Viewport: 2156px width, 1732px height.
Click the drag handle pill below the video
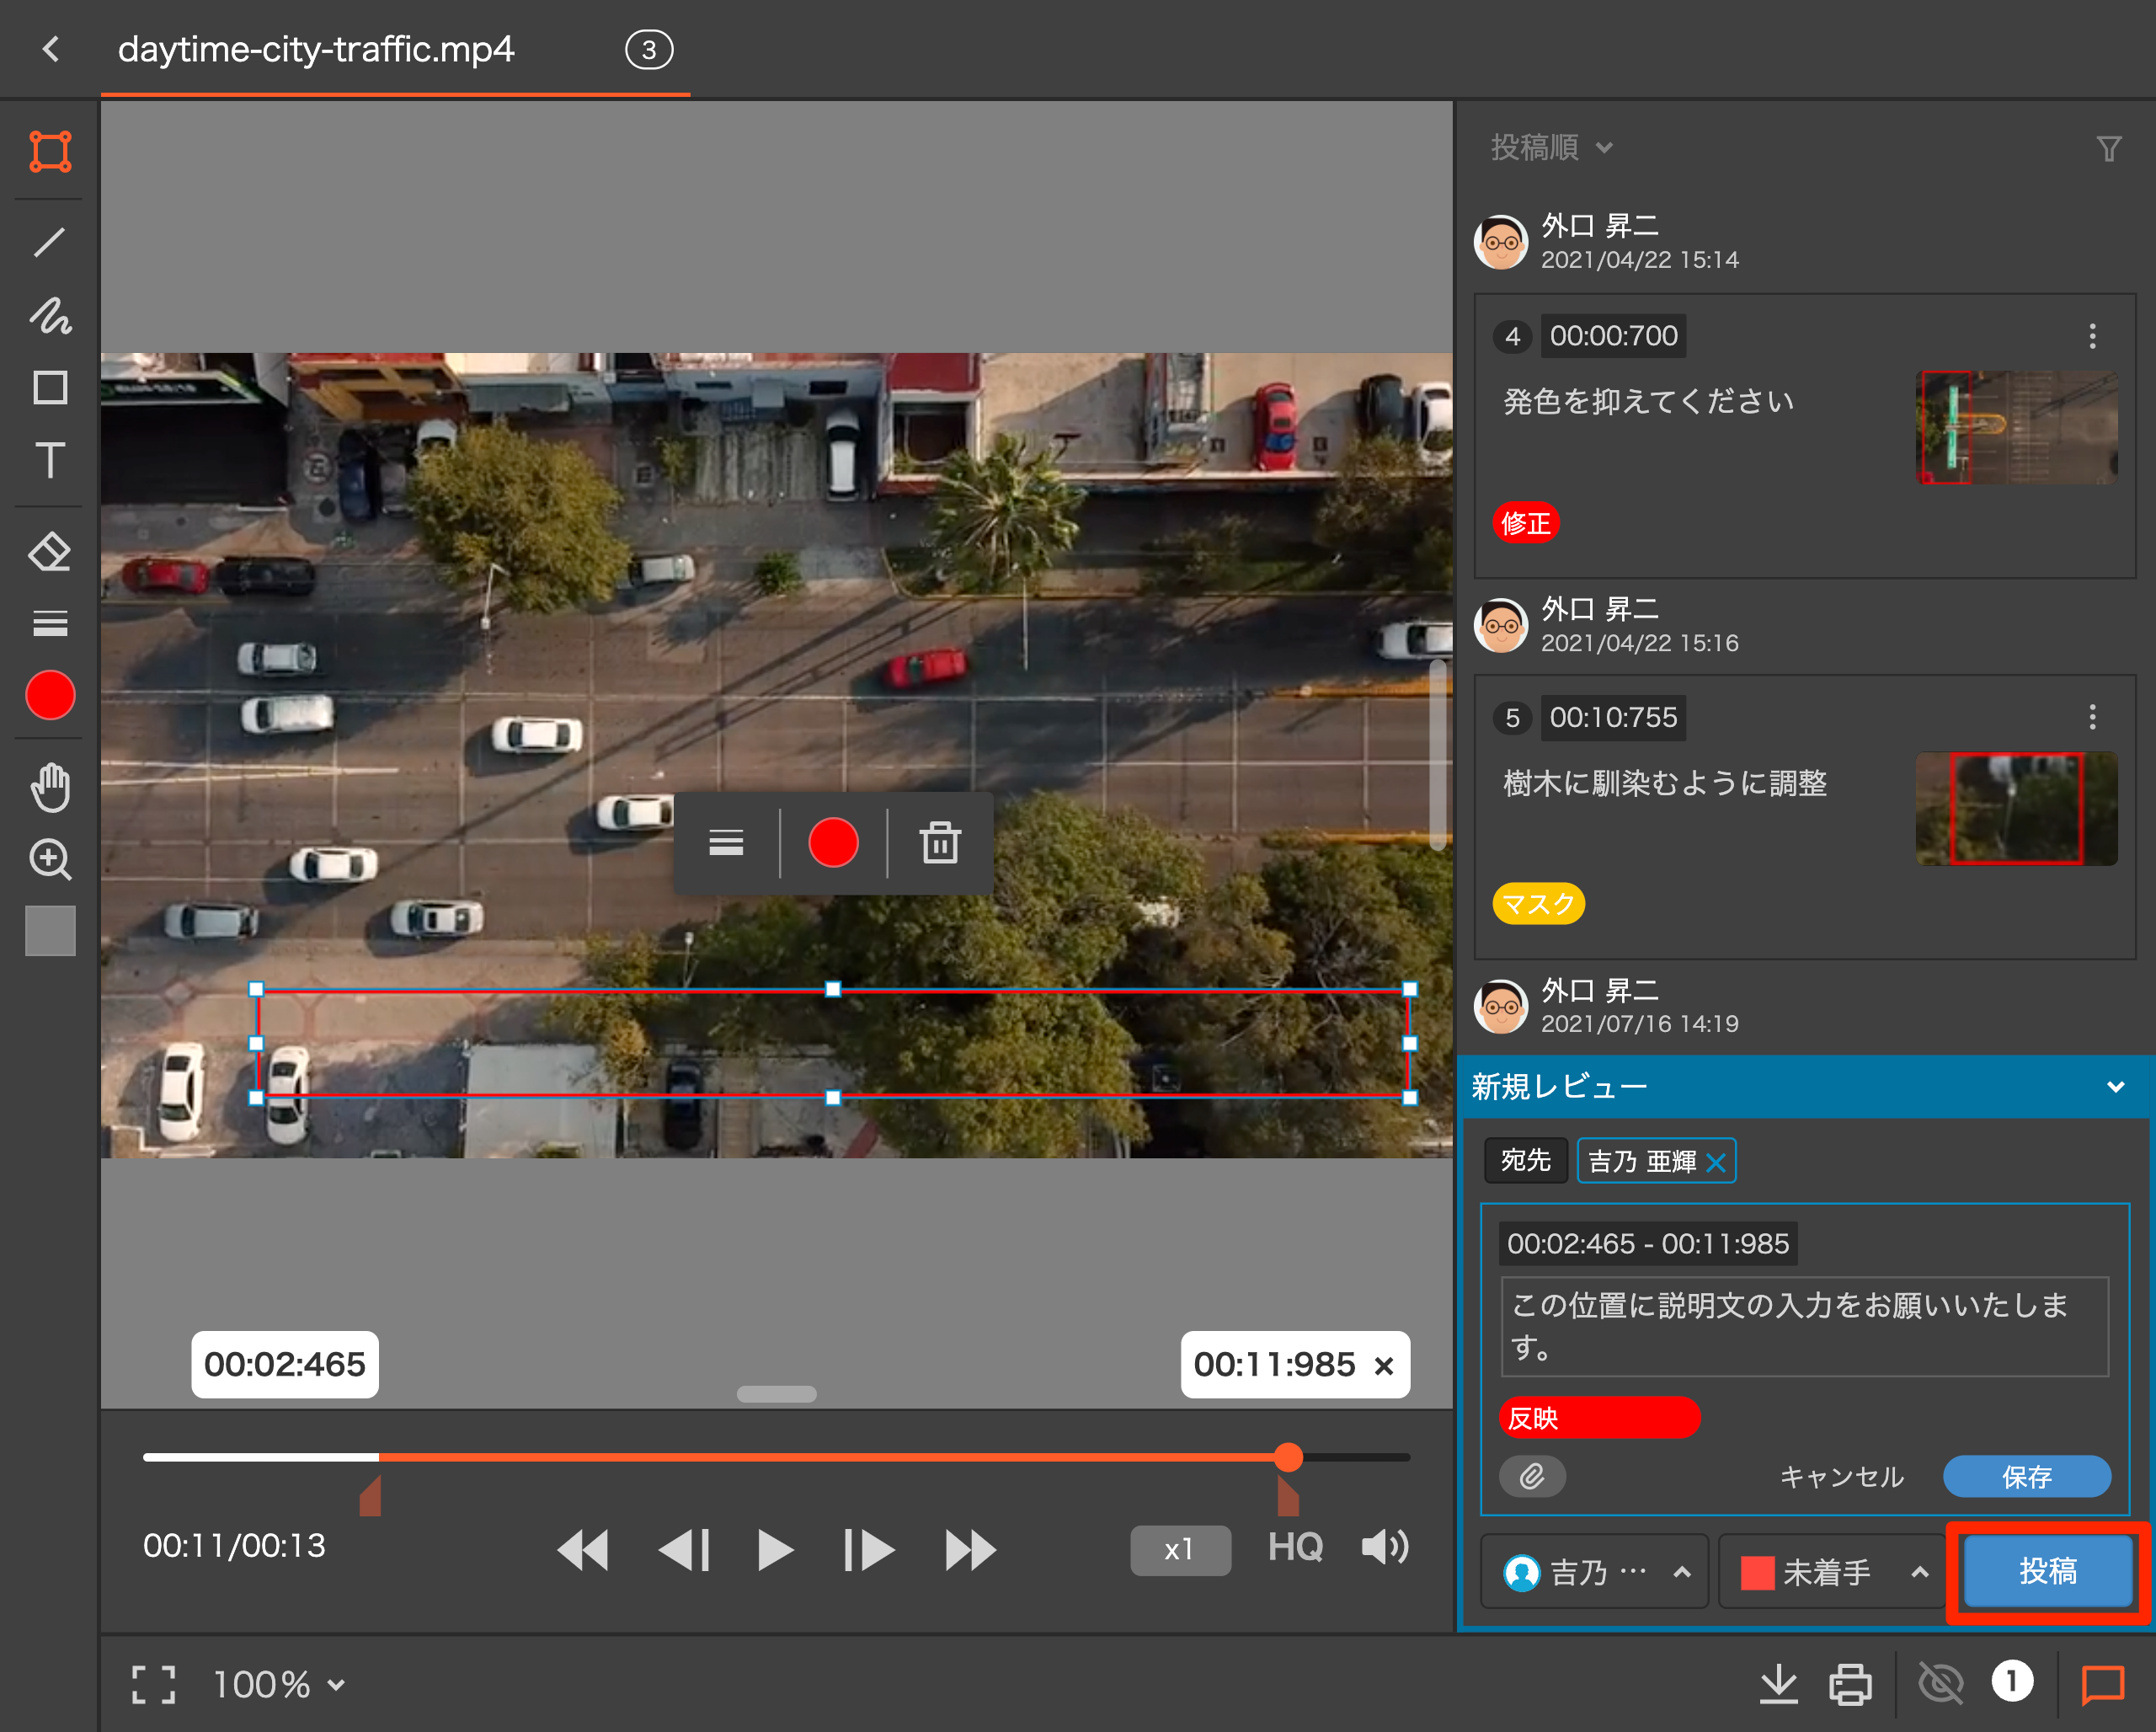click(777, 1394)
